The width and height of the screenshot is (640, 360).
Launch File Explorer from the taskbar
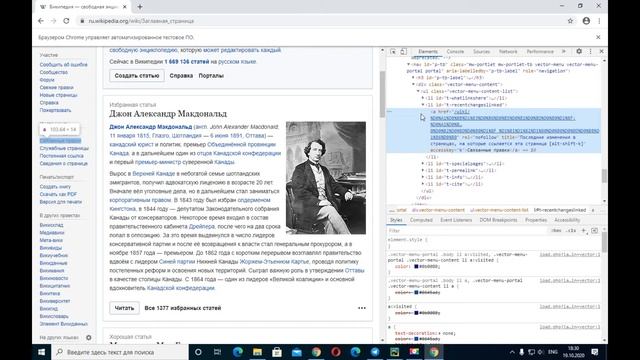[x=257, y=352]
